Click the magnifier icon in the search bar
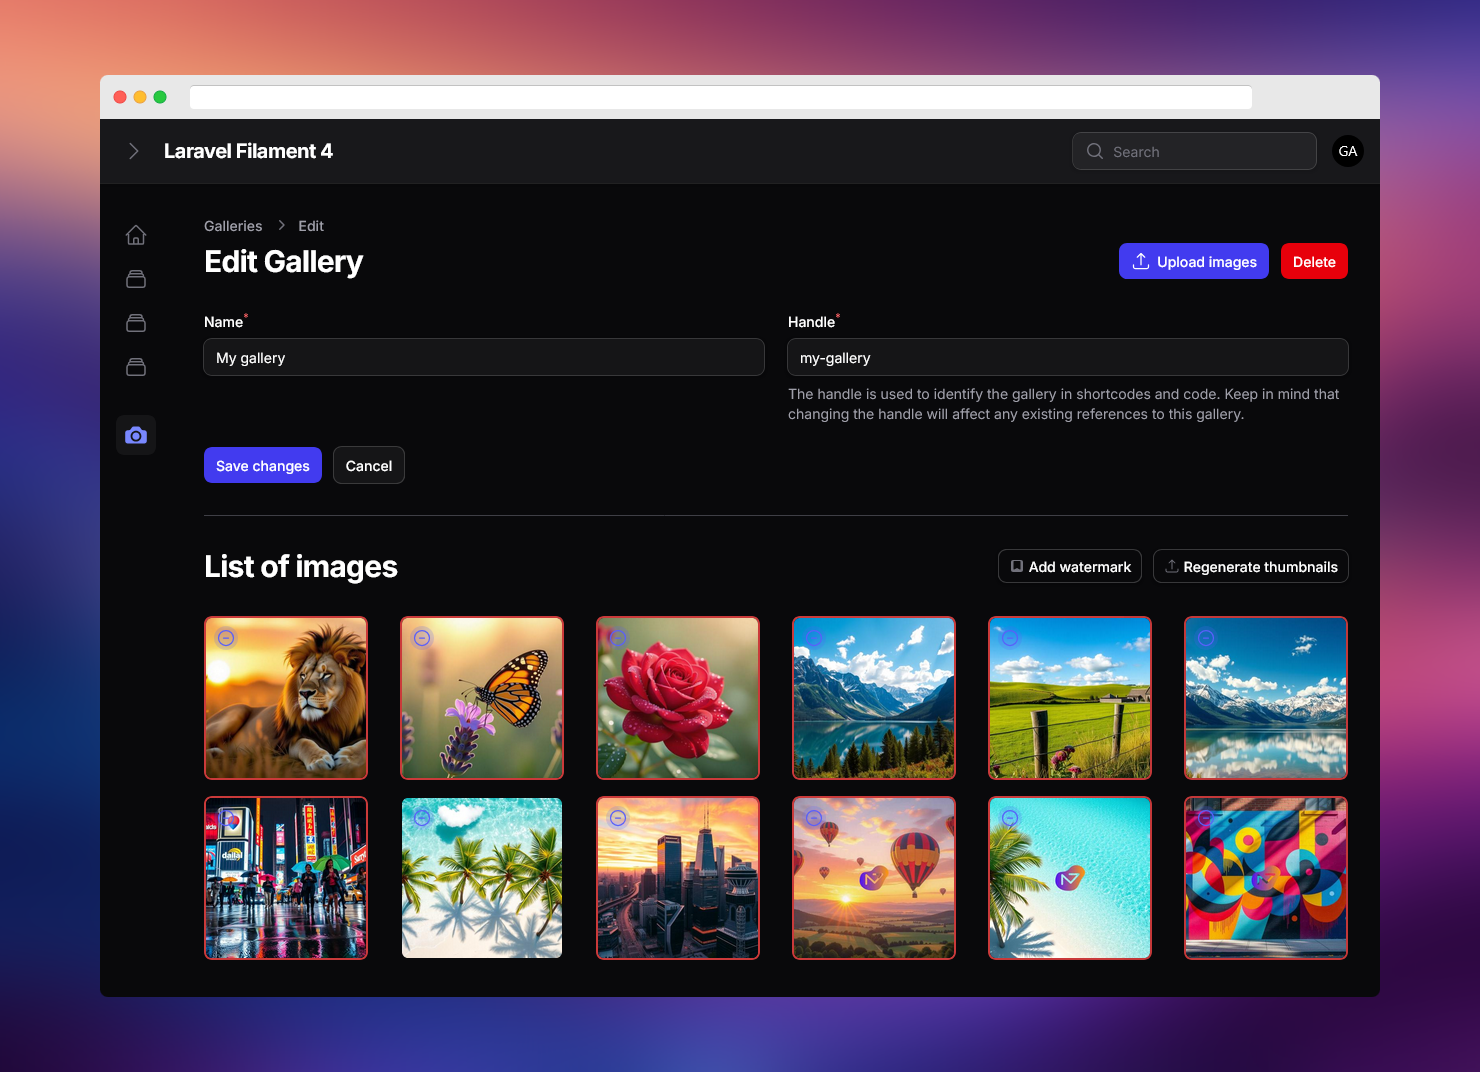 [1095, 151]
